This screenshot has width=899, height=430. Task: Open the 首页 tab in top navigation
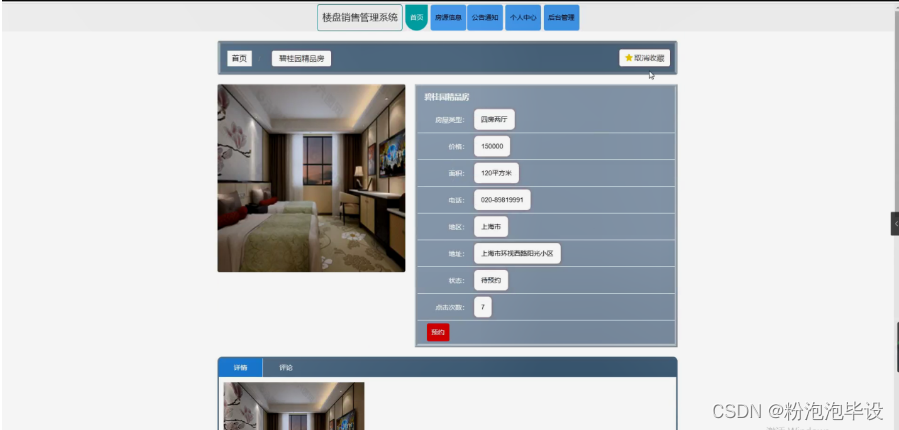click(416, 18)
